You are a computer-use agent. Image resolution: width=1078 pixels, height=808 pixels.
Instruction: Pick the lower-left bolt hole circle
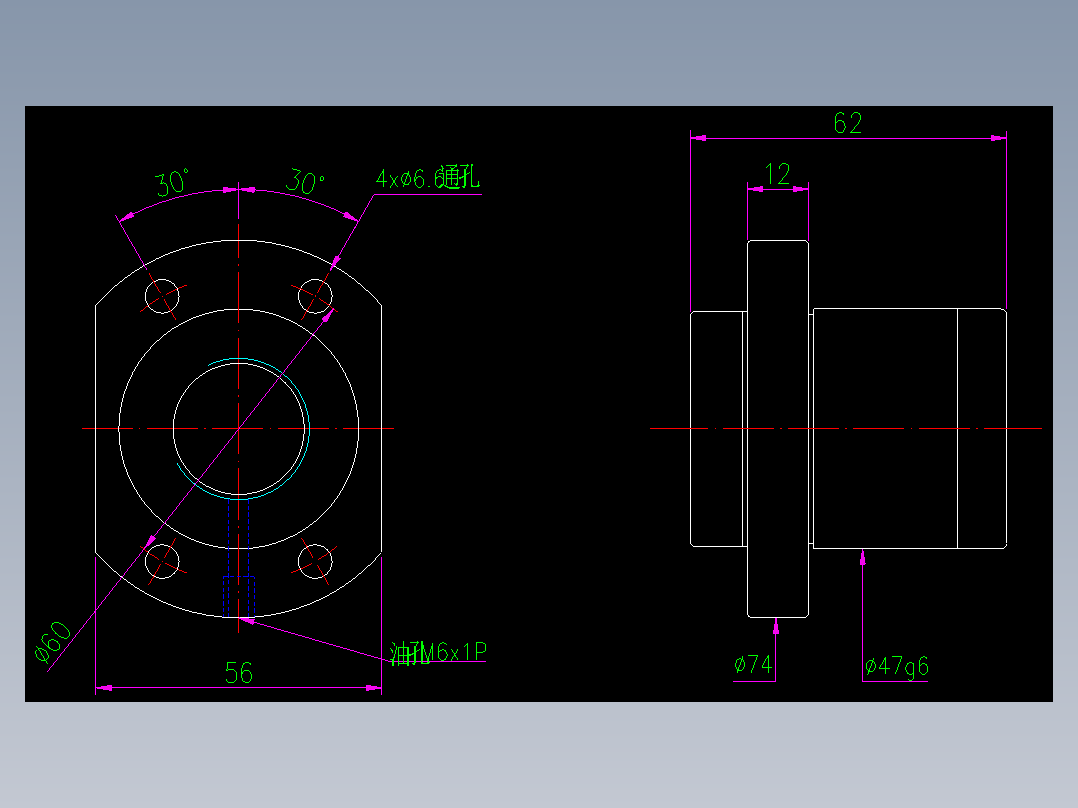(x=162, y=561)
